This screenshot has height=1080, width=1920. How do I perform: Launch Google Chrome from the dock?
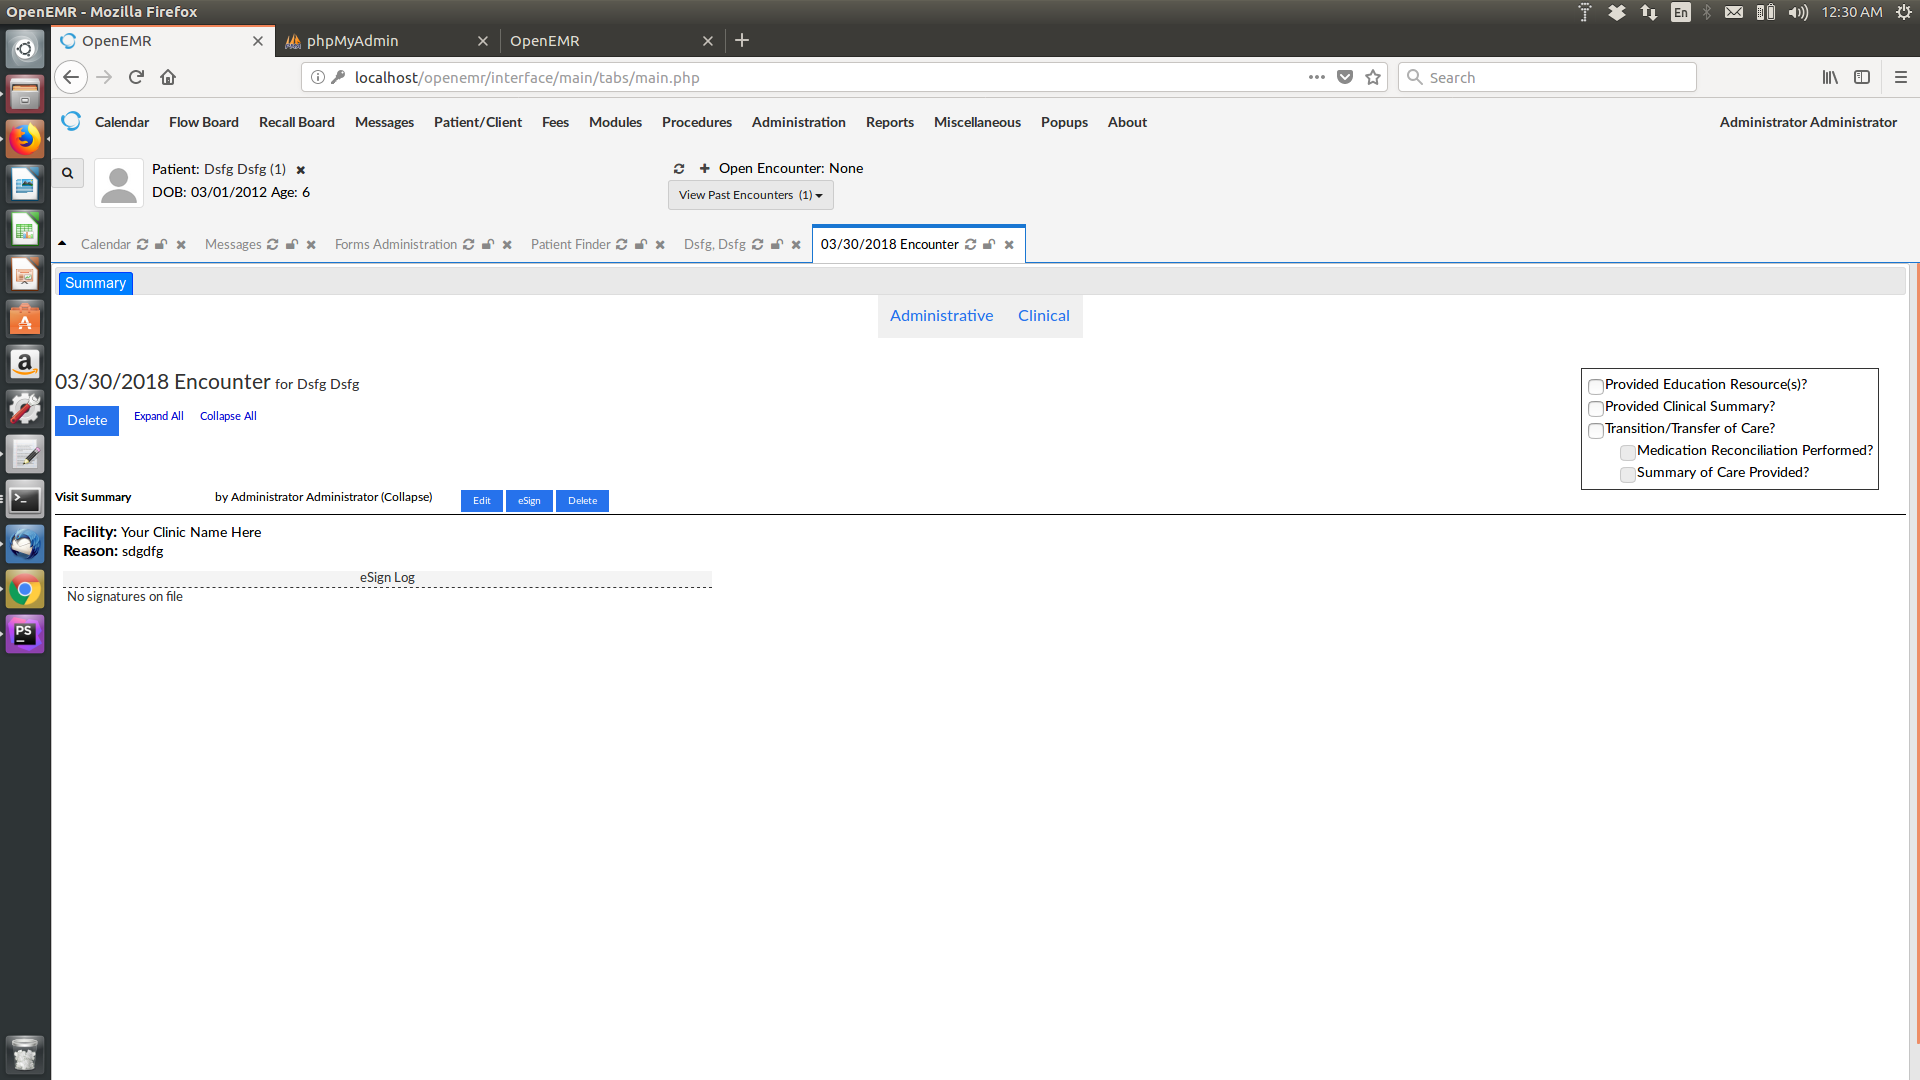pos(25,589)
